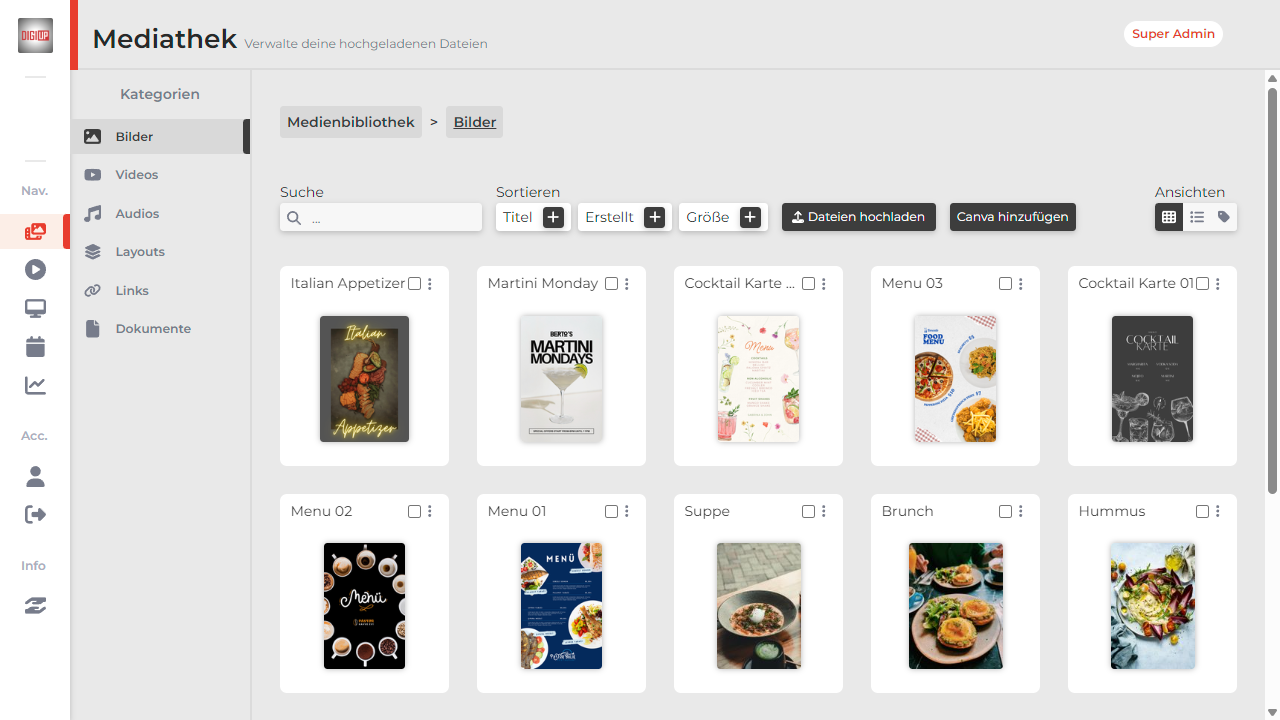Click the logout icon in sidebar
The image size is (1280, 720).
click(x=35, y=515)
